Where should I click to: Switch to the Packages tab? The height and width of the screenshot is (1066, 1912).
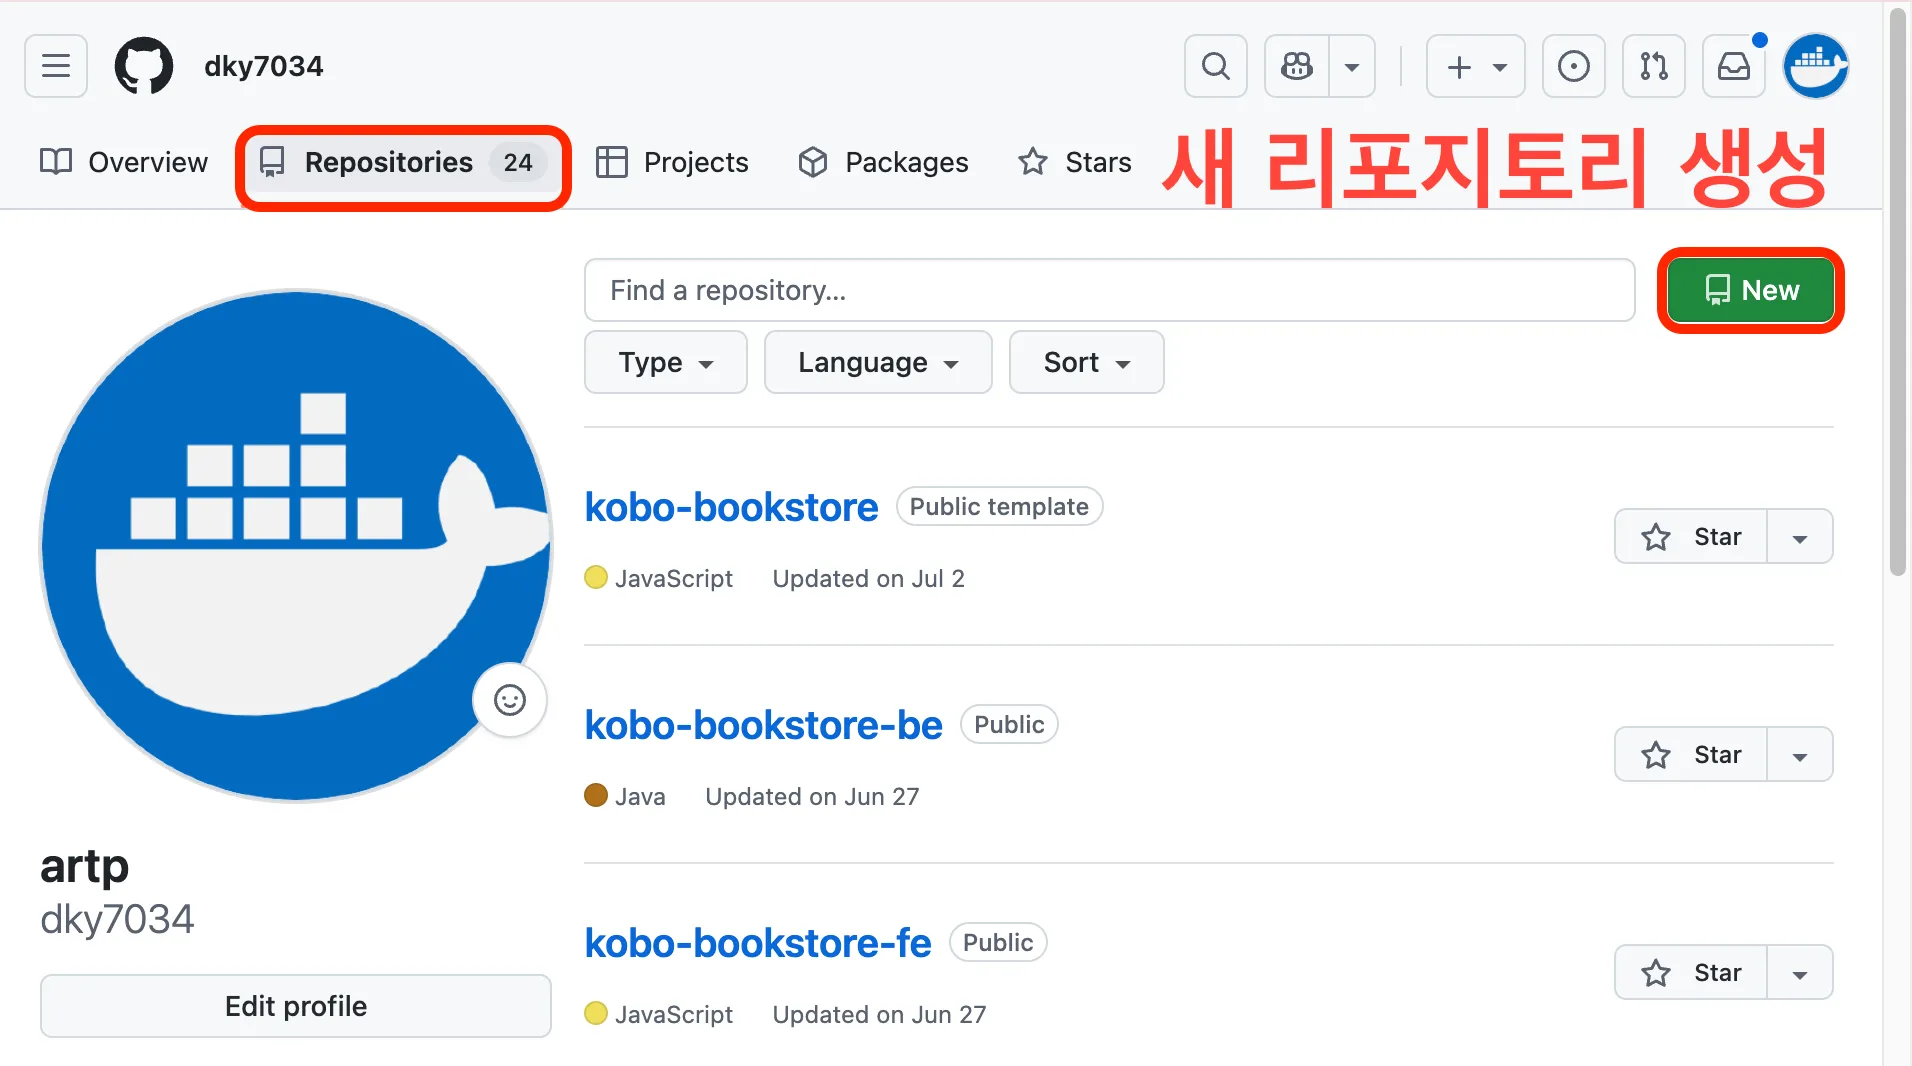(x=883, y=162)
